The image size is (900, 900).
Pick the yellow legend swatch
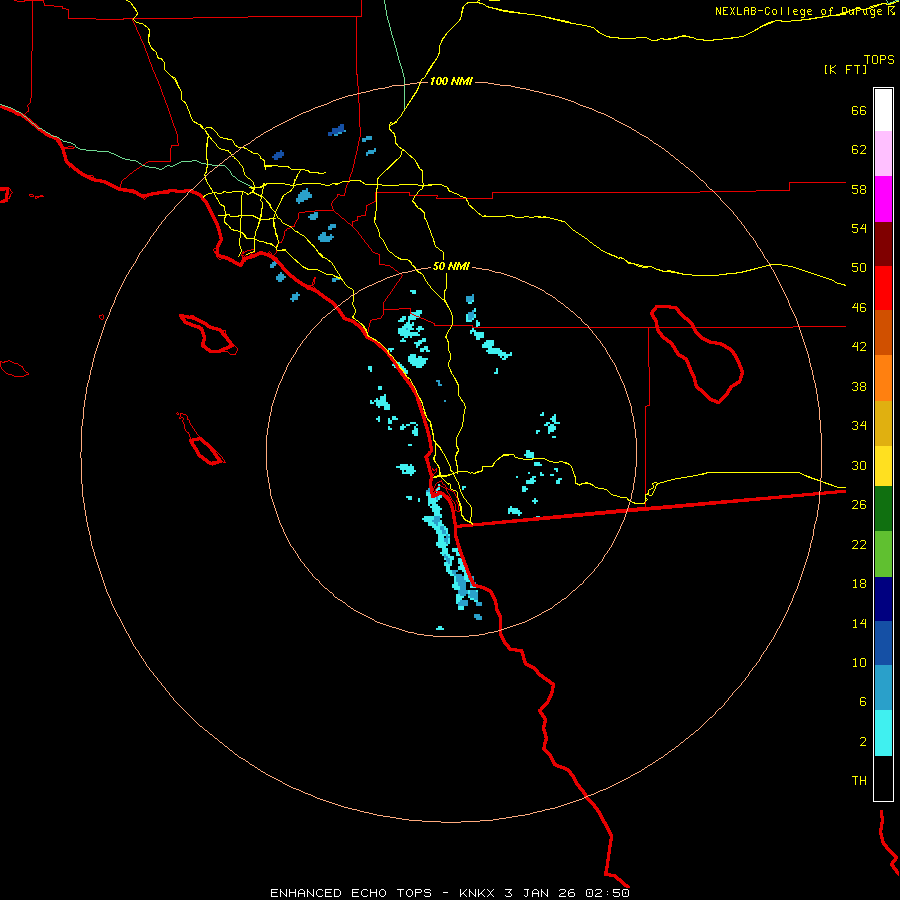coord(883,466)
